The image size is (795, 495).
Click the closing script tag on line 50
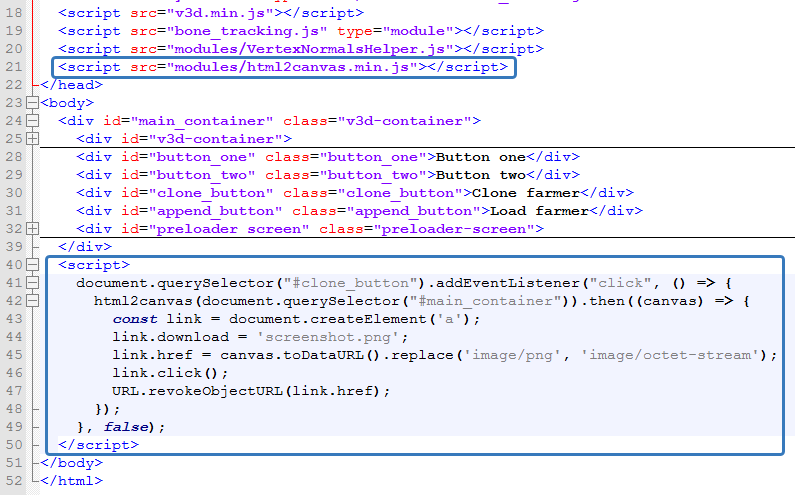98,445
